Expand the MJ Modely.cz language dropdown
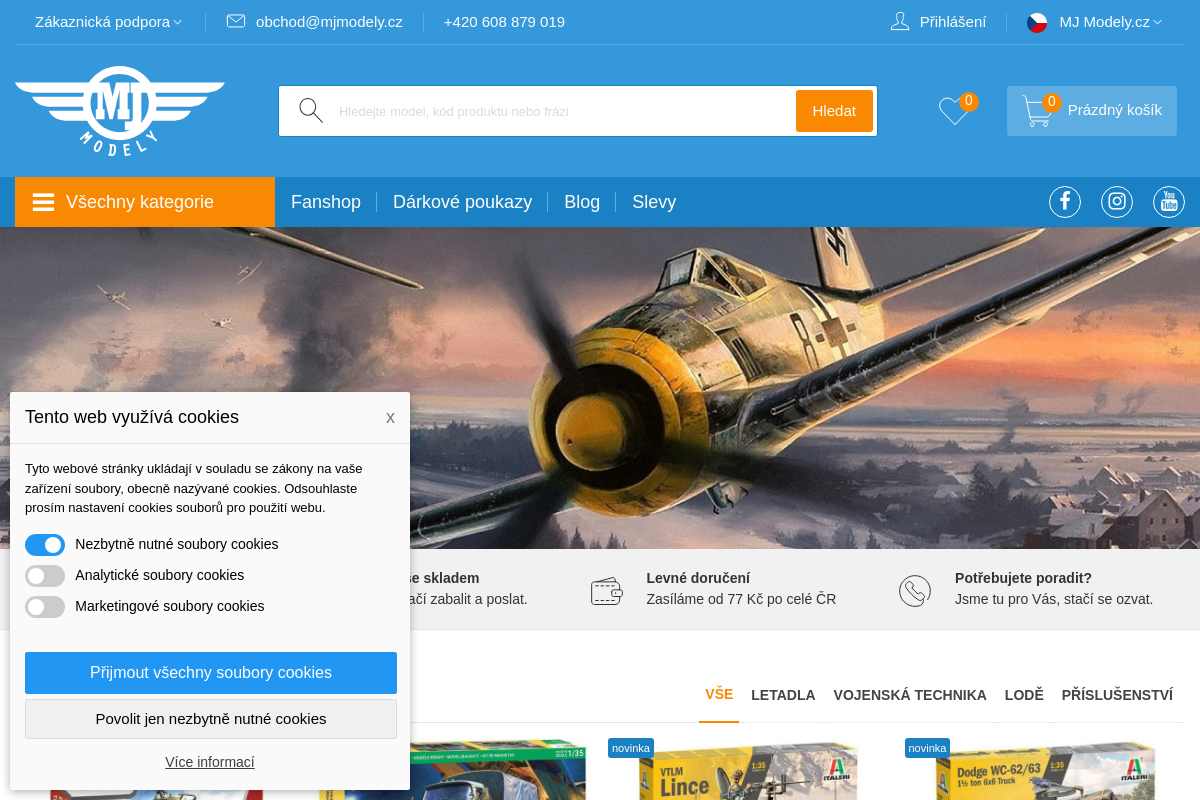Image resolution: width=1200 pixels, height=800 pixels. [x=1110, y=22]
